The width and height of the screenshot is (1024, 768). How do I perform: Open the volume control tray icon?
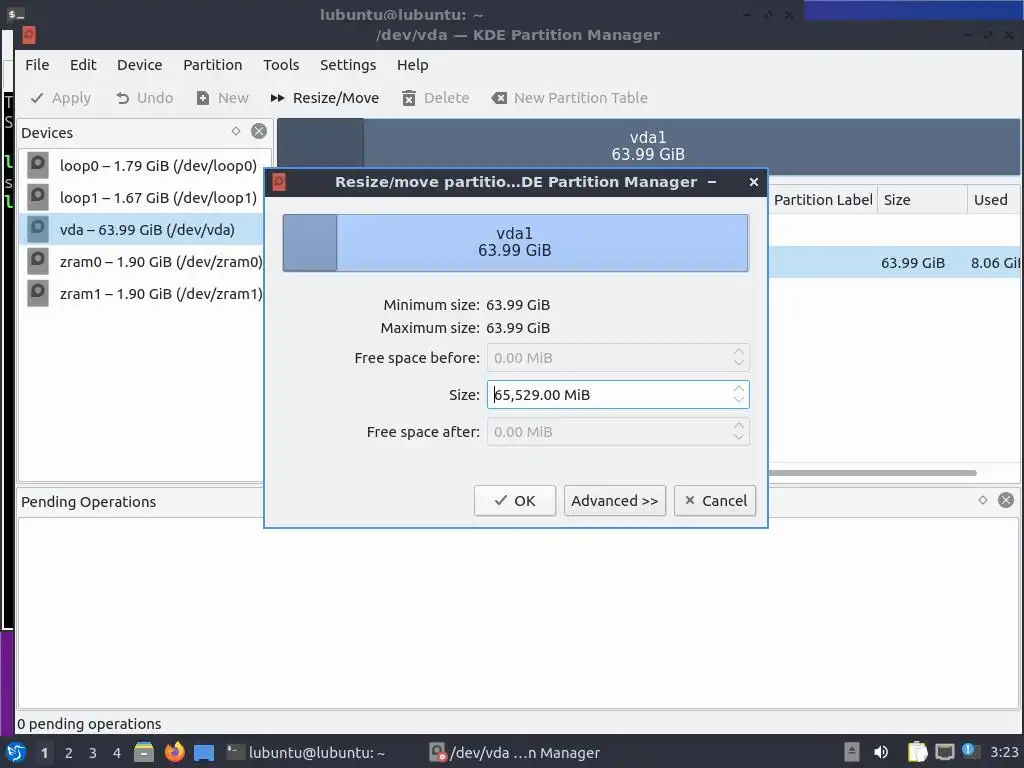tap(881, 752)
